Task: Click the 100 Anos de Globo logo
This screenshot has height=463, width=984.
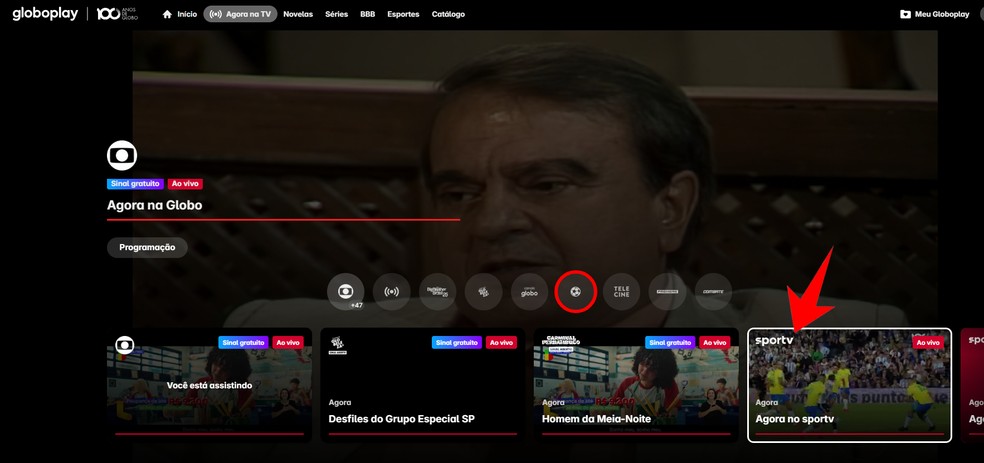Action: click(117, 14)
